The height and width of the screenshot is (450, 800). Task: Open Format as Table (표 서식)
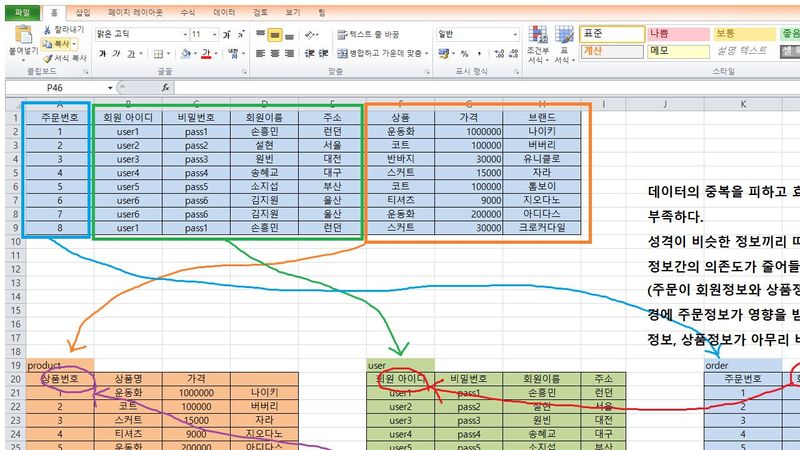point(564,44)
